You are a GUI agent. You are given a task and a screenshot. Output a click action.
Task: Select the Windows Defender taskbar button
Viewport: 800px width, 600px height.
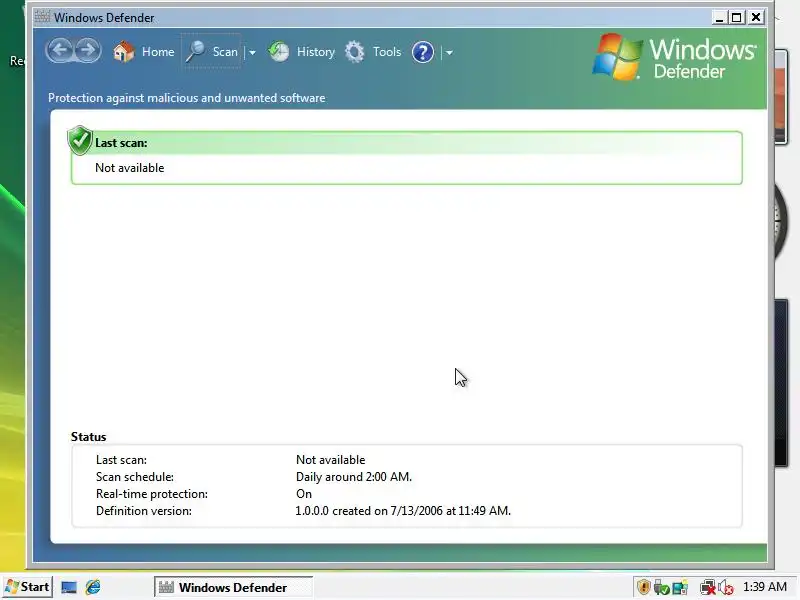point(233,587)
